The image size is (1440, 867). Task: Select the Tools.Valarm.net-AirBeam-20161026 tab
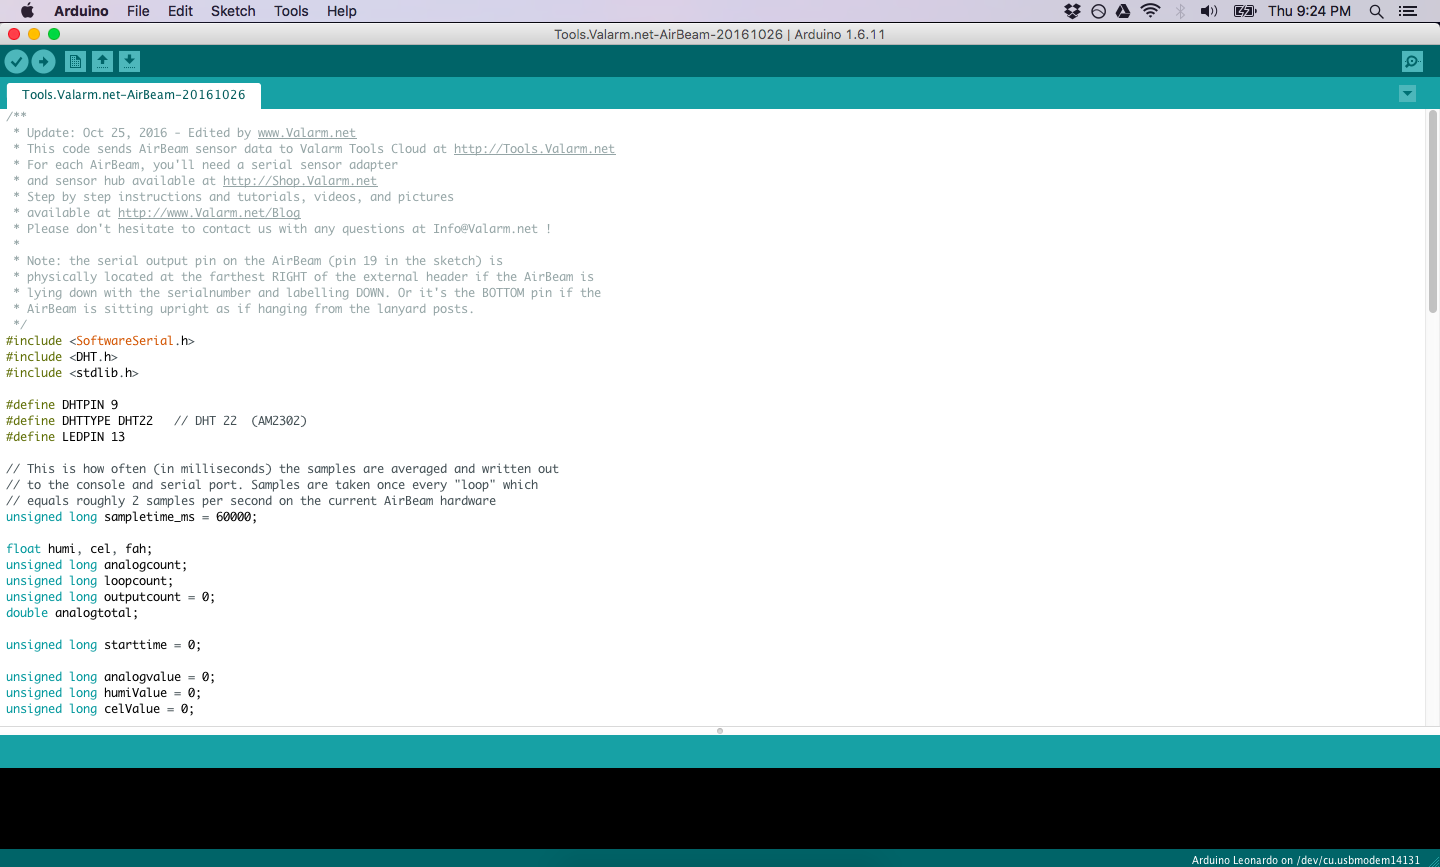pyautogui.click(x=134, y=95)
